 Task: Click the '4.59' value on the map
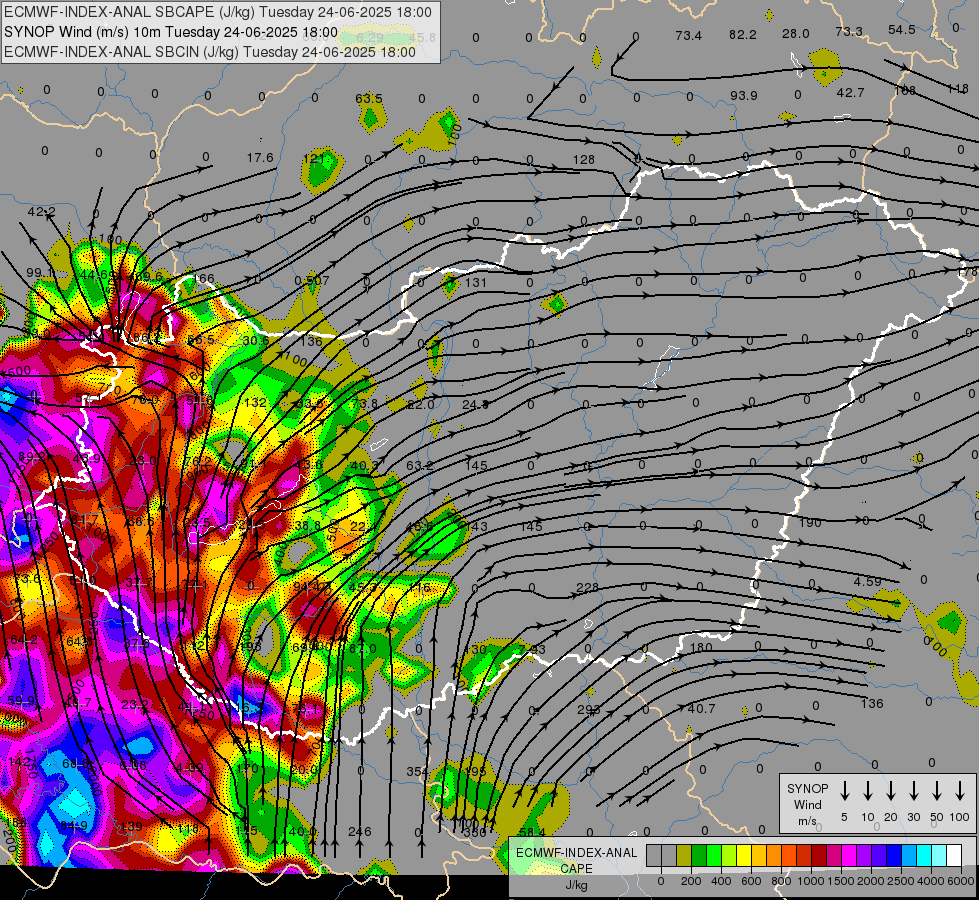pos(868,581)
